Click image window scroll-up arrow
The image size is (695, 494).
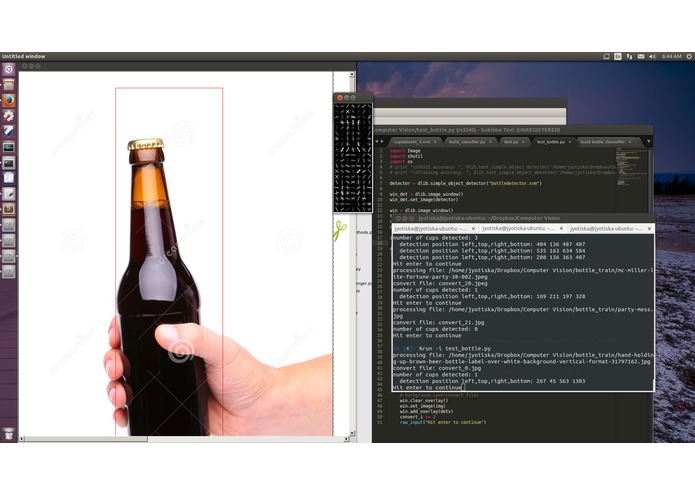[352, 75]
